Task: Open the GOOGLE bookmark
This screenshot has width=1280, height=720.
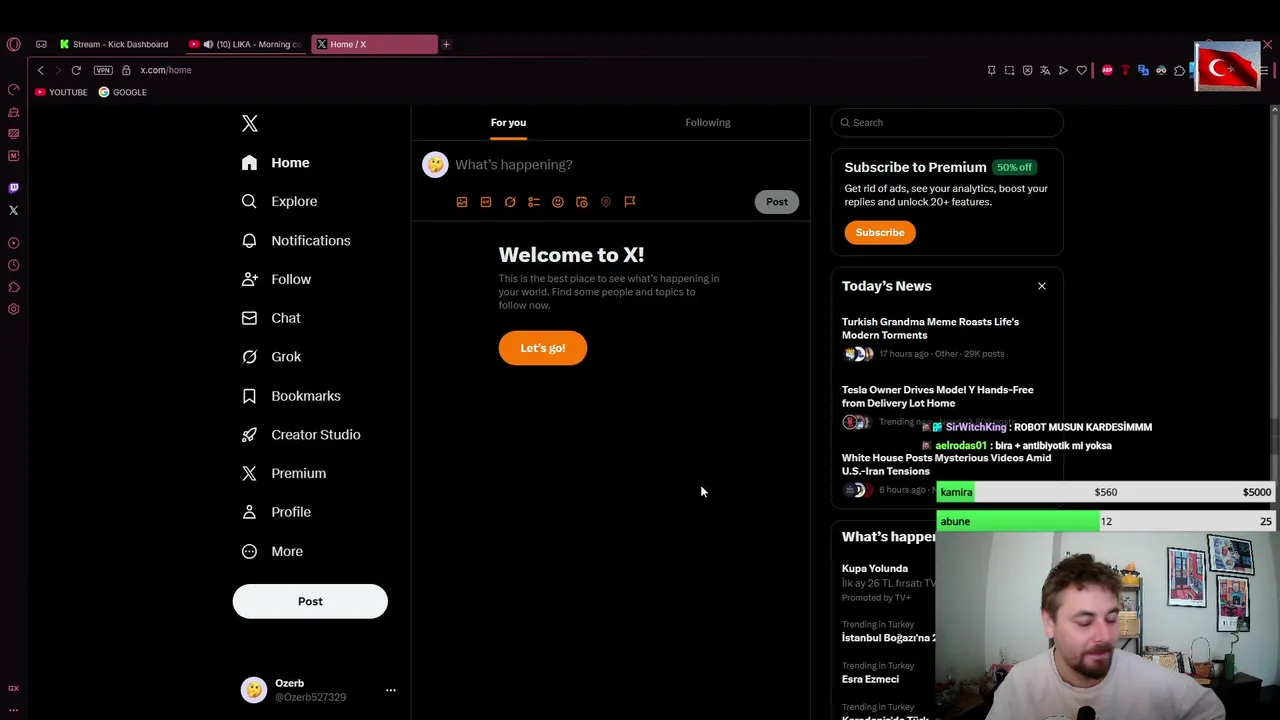Action: [x=122, y=92]
